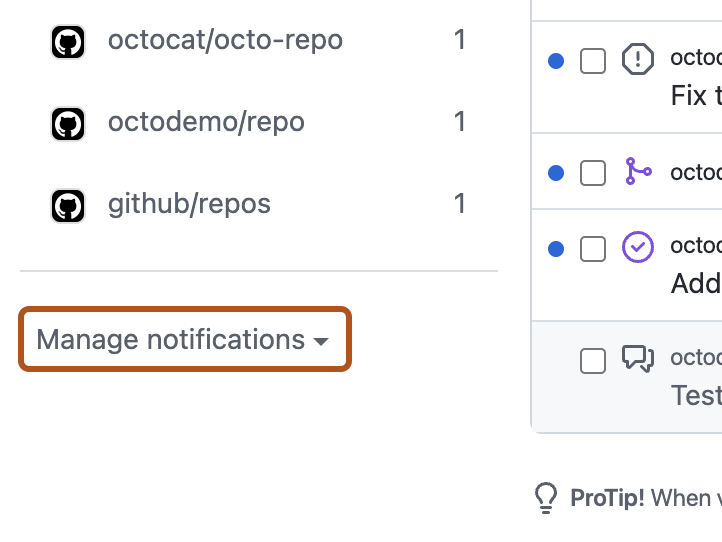Click the blue unread dot on the "Add" notification

click(x=556, y=249)
